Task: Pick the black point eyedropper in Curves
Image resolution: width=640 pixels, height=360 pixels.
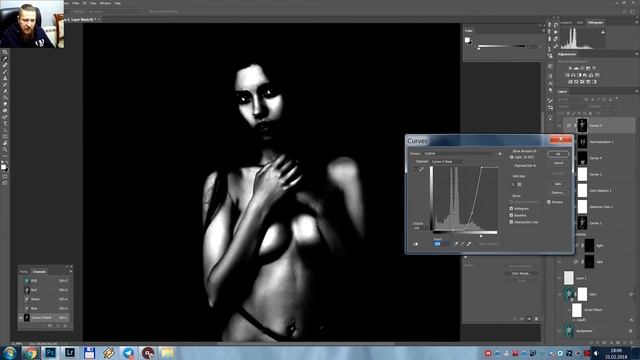Action: (x=456, y=244)
